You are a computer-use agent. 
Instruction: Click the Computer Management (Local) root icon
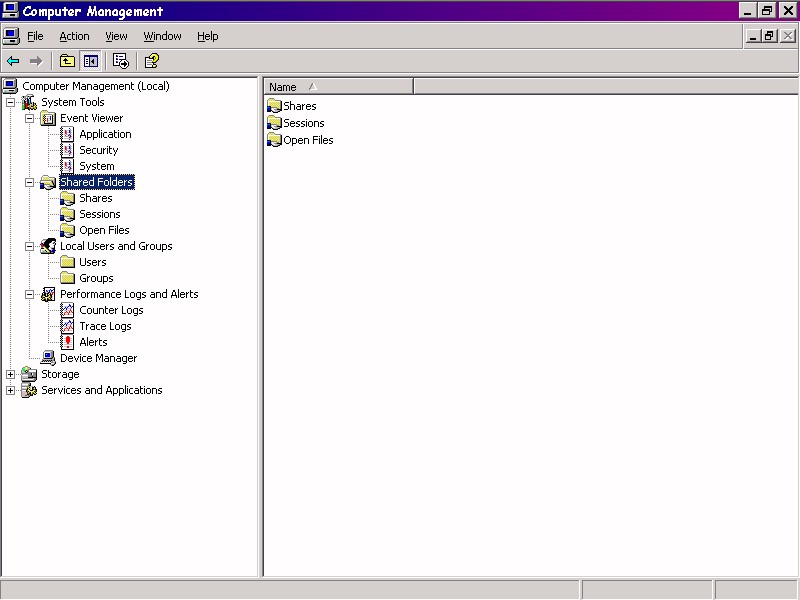(x=10, y=86)
